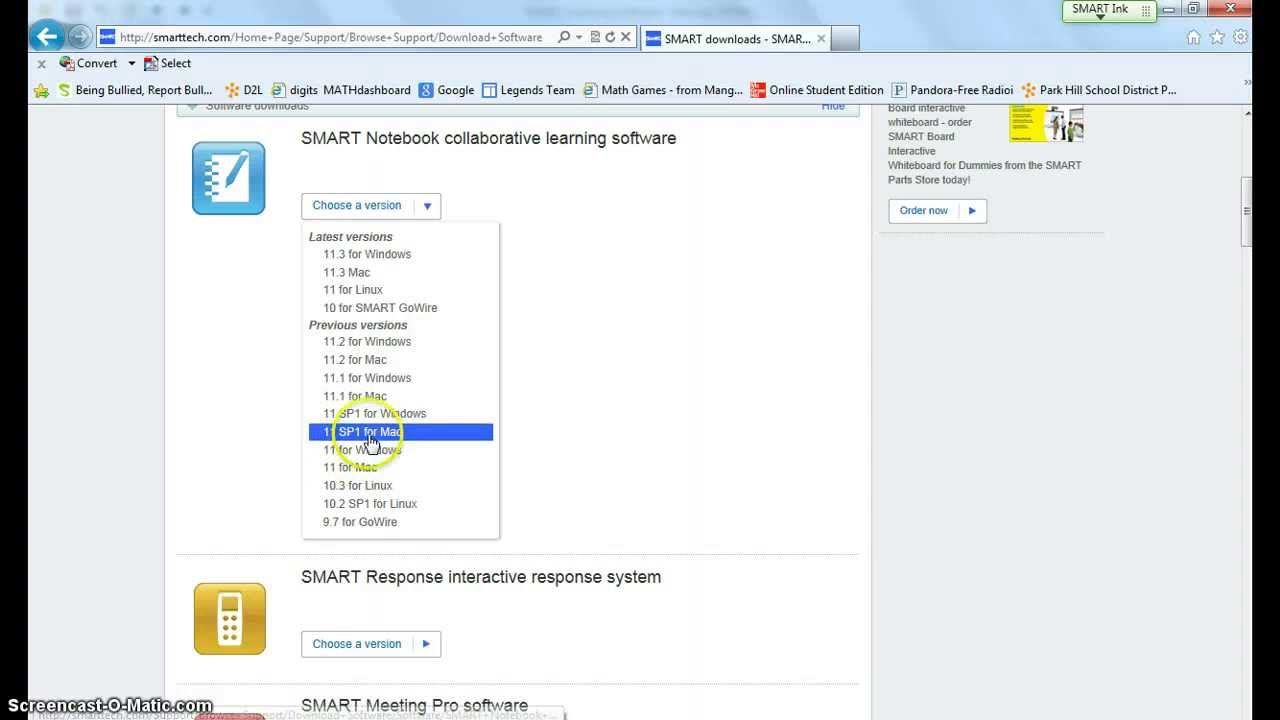The width and height of the screenshot is (1280, 720).
Task: Select highlighted 11 SP1 for Mac
Action: (401, 432)
